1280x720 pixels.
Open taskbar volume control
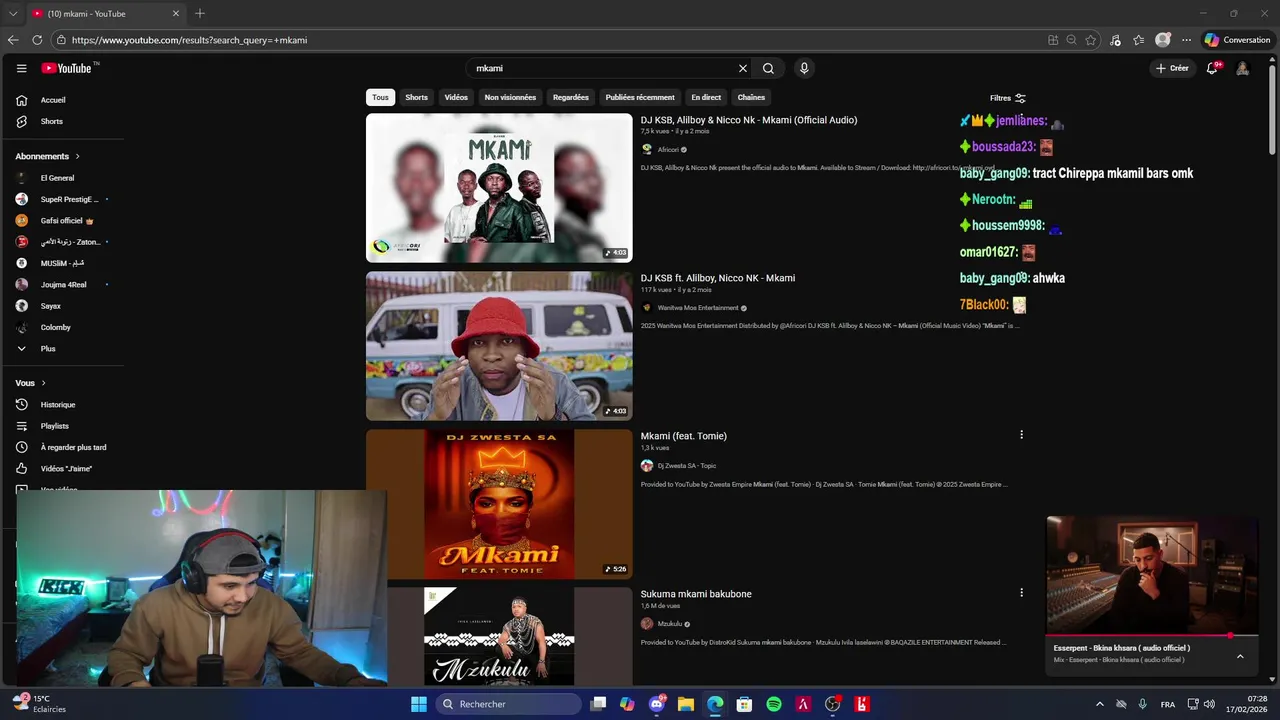tap(1209, 704)
